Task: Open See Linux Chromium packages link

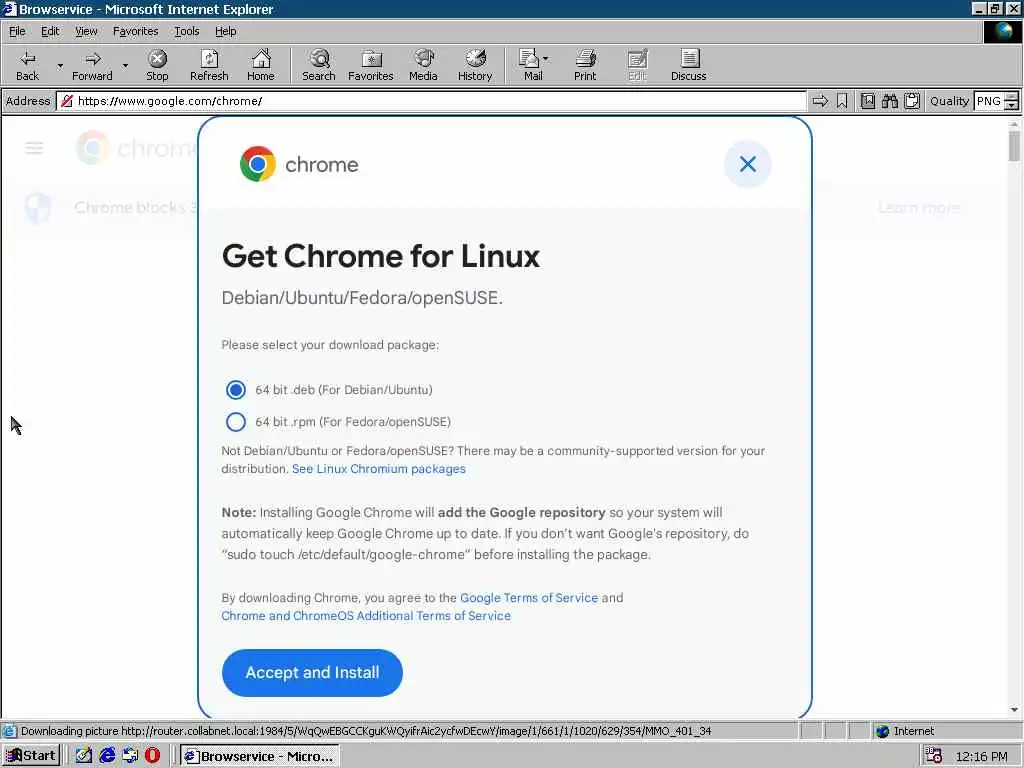Action: [x=379, y=469]
